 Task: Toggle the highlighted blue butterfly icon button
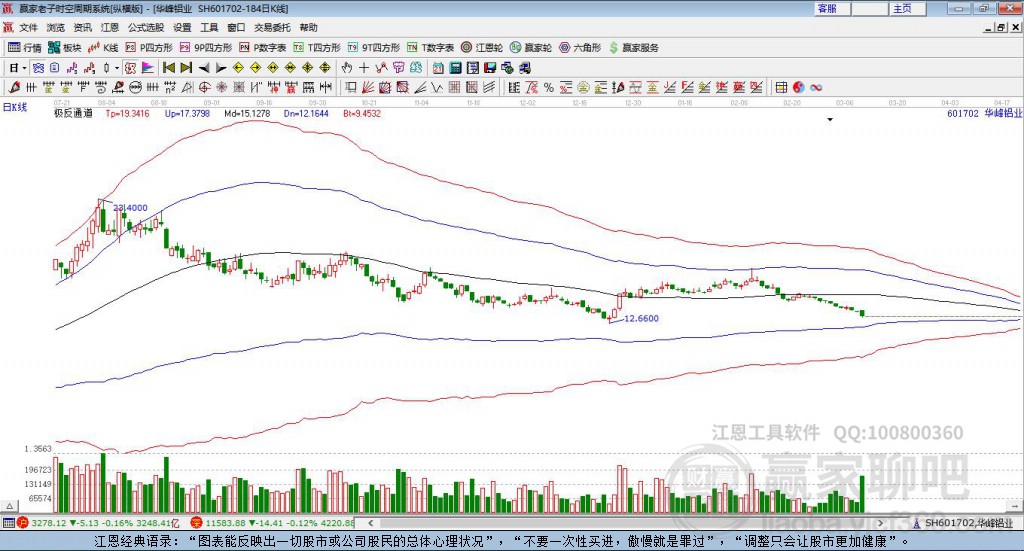pyautogui.click(x=38, y=68)
